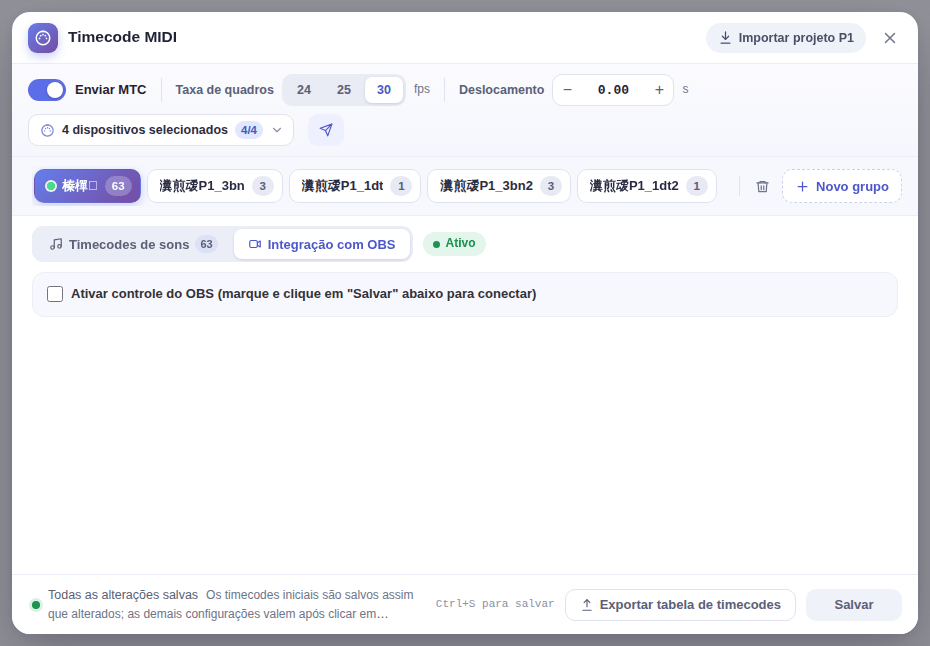
Task: Set frame rate to 24 fps
Action: point(304,90)
